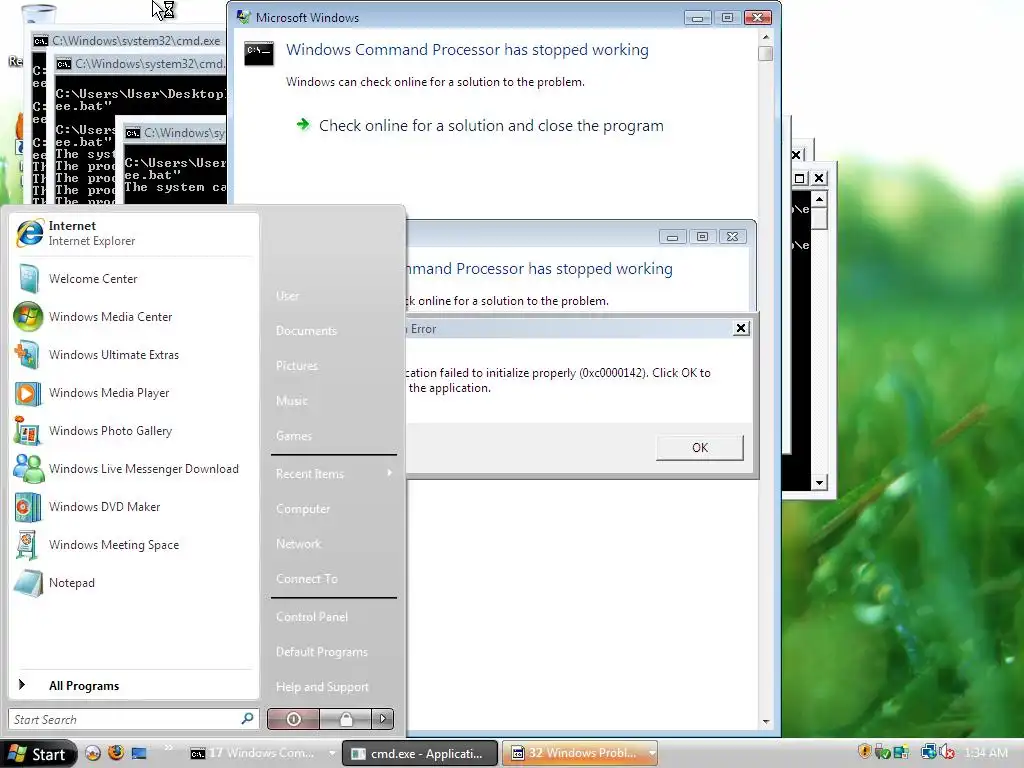Open Pictures from the Start menu
This screenshot has height=768, width=1024.
297,366
